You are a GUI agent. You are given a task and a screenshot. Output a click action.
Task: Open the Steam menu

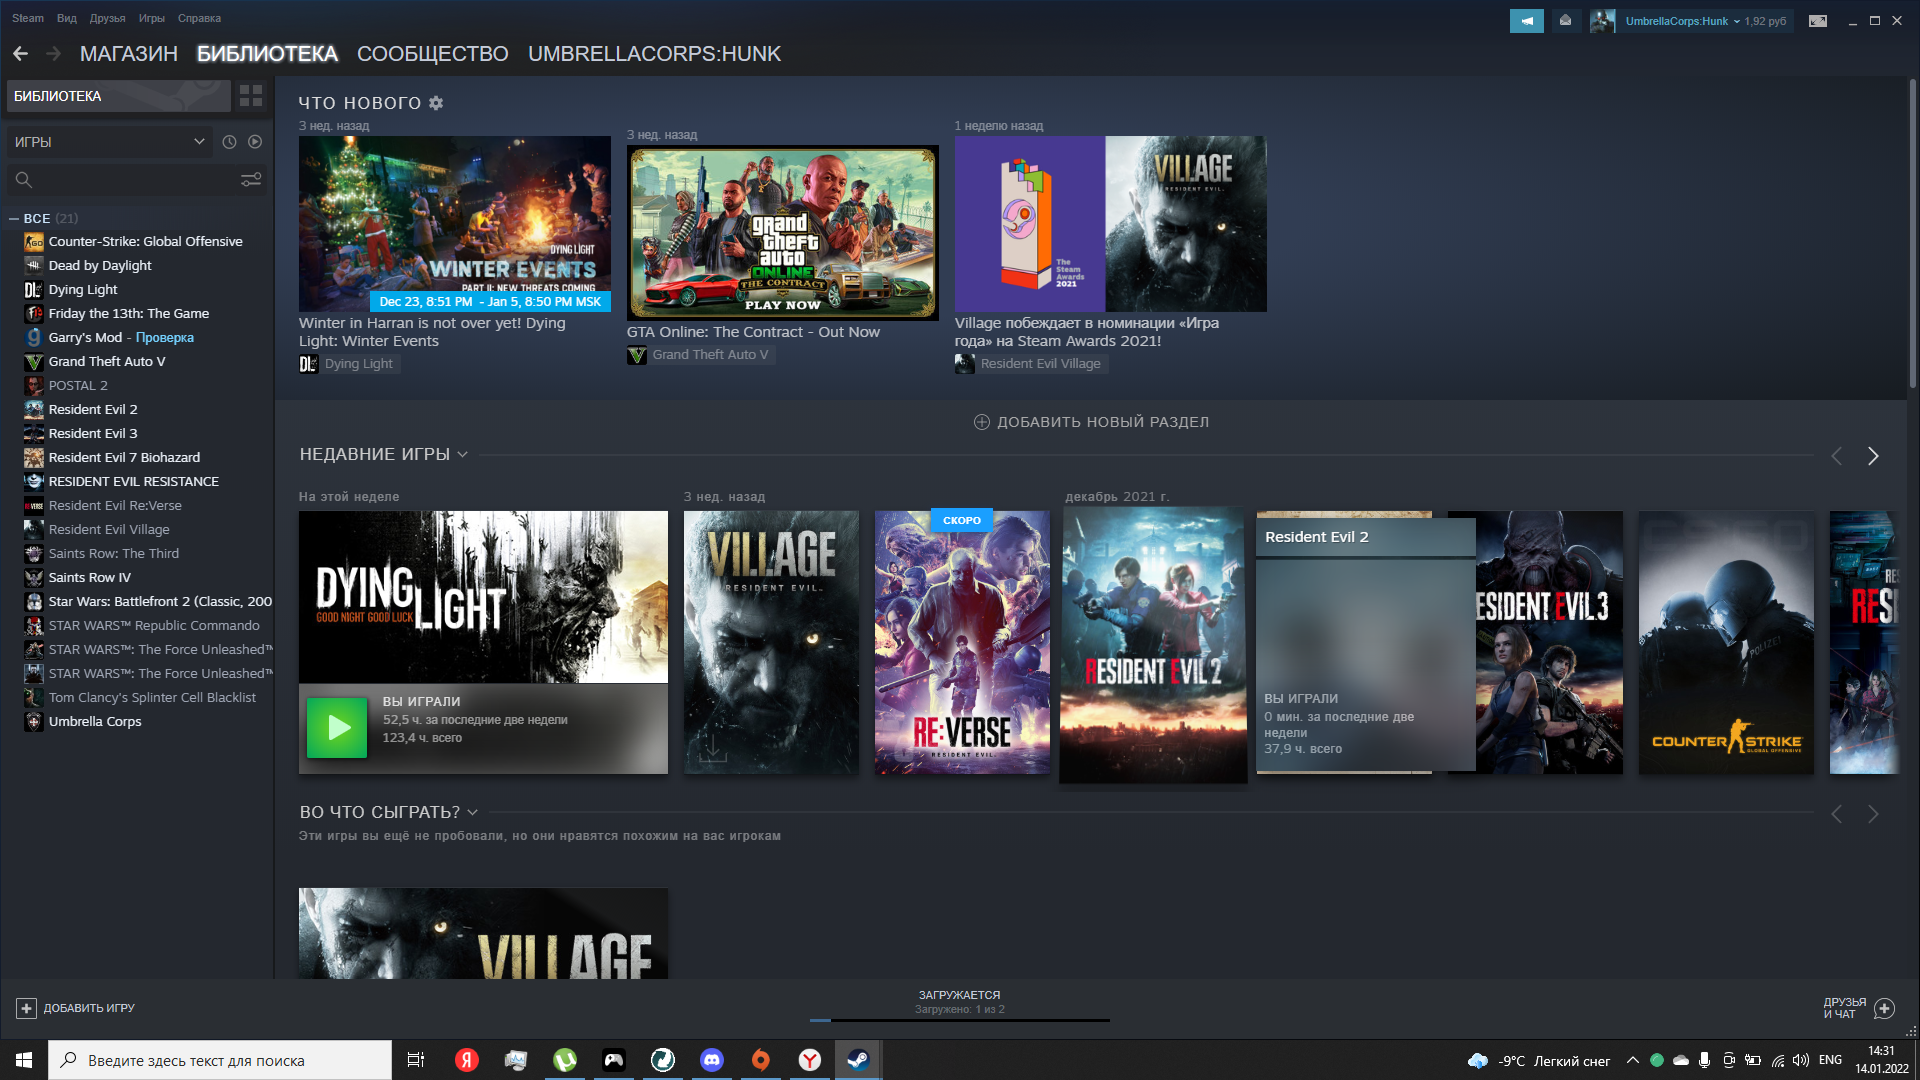(28, 18)
